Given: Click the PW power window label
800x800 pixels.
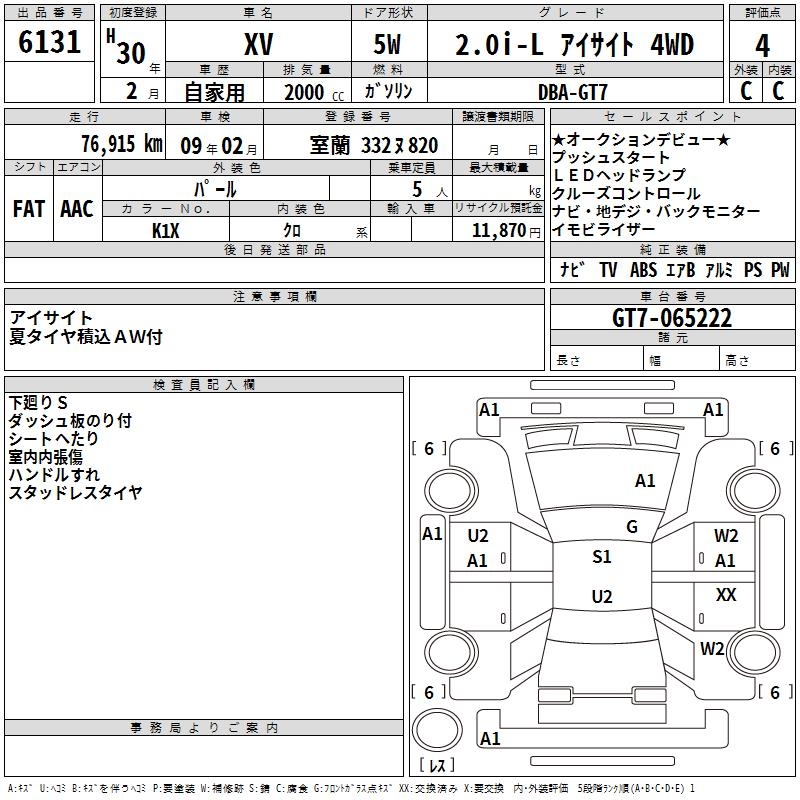Looking at the screenshot, I should coord(780,270).
